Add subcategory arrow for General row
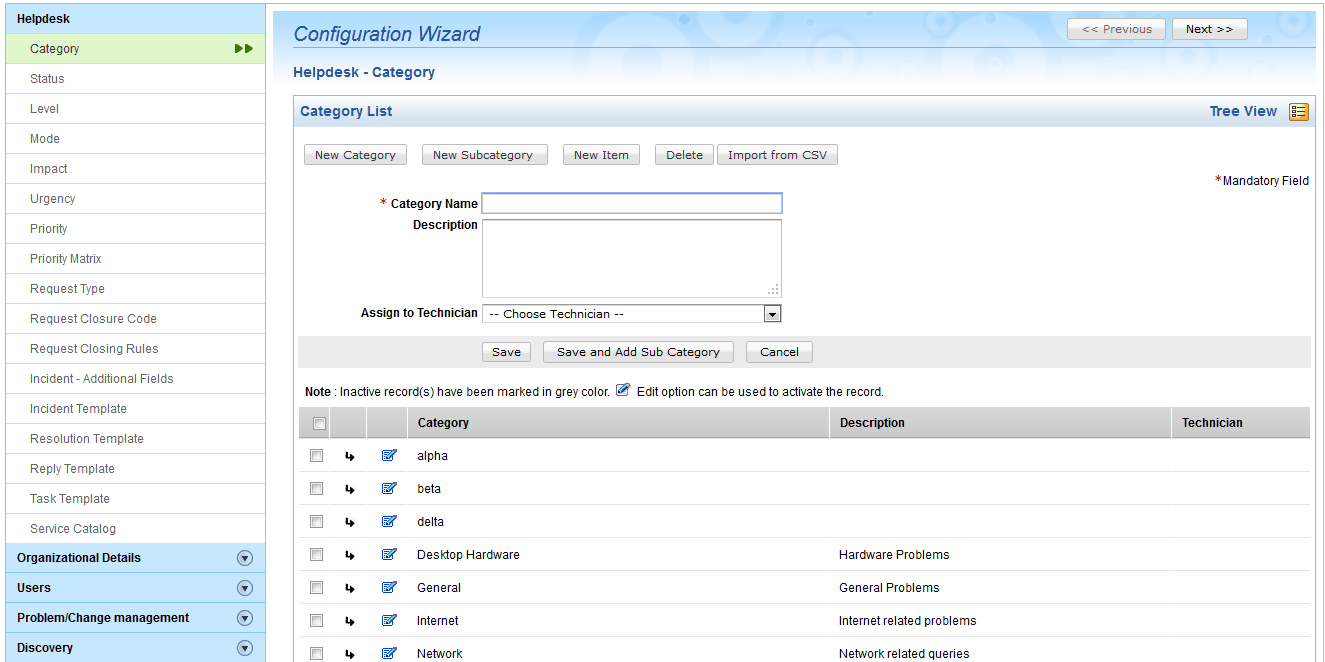The image size is (1325, 662). click(349, 589)
